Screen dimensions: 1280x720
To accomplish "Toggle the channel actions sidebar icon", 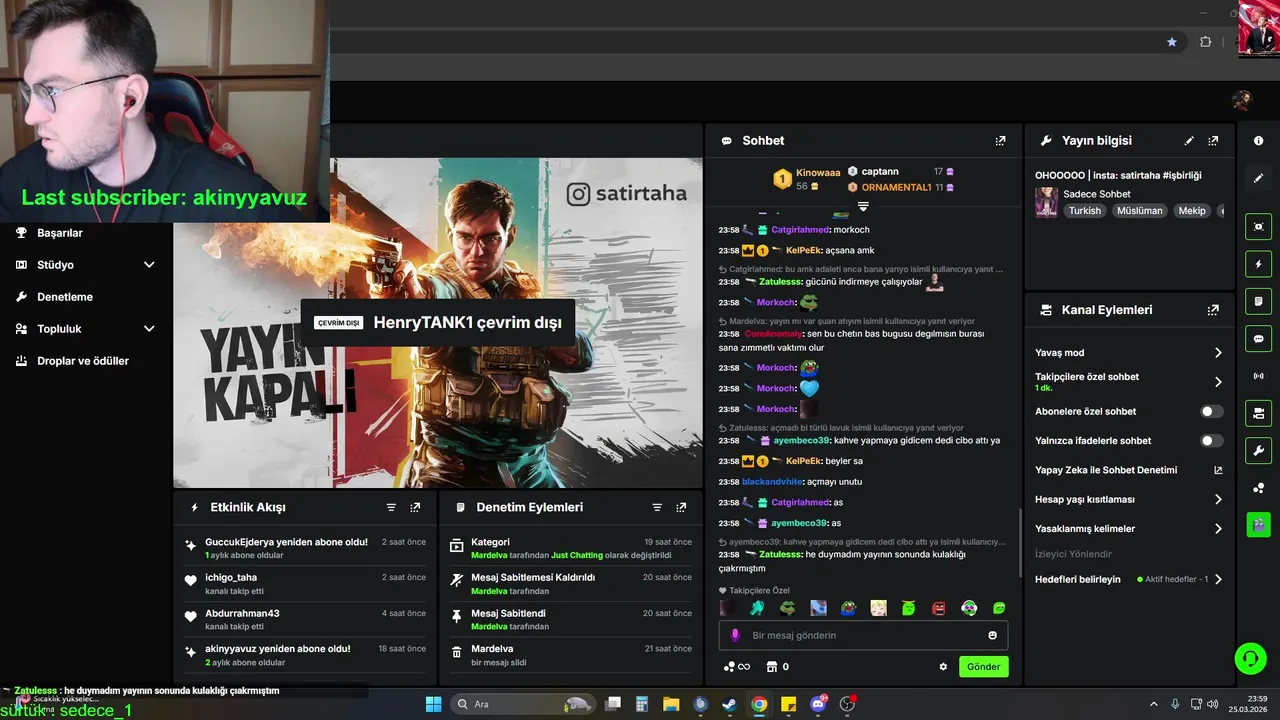I will (1258, 413).
